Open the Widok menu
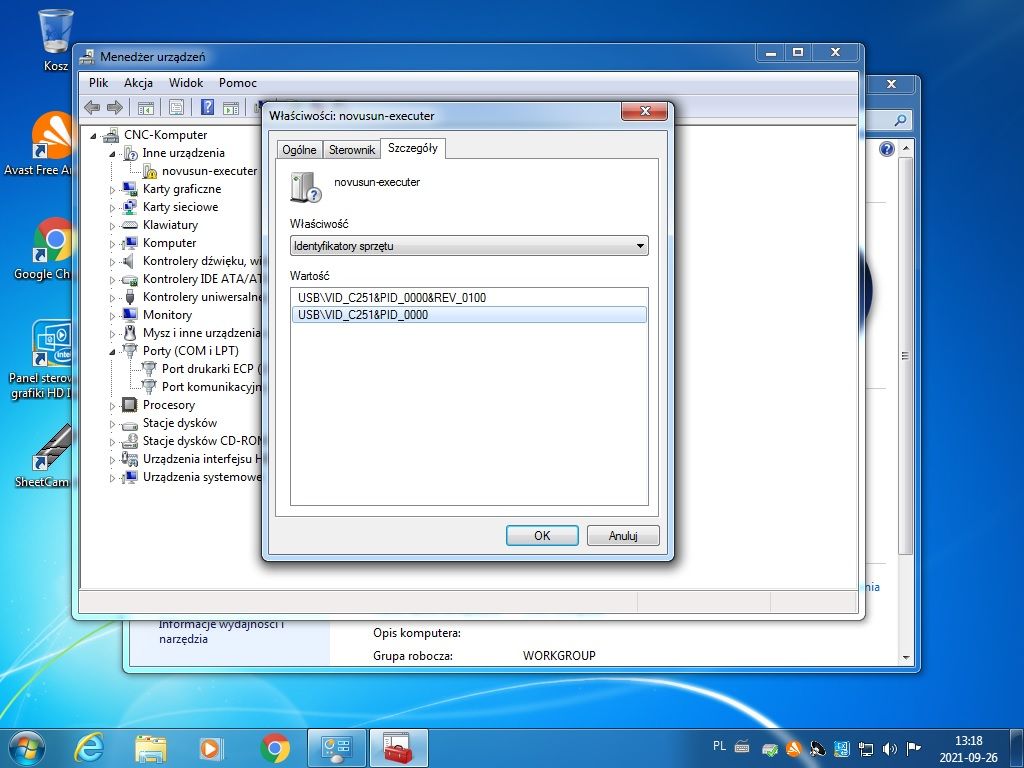Viewport: 1024px width, 768px height. point(186,83)
